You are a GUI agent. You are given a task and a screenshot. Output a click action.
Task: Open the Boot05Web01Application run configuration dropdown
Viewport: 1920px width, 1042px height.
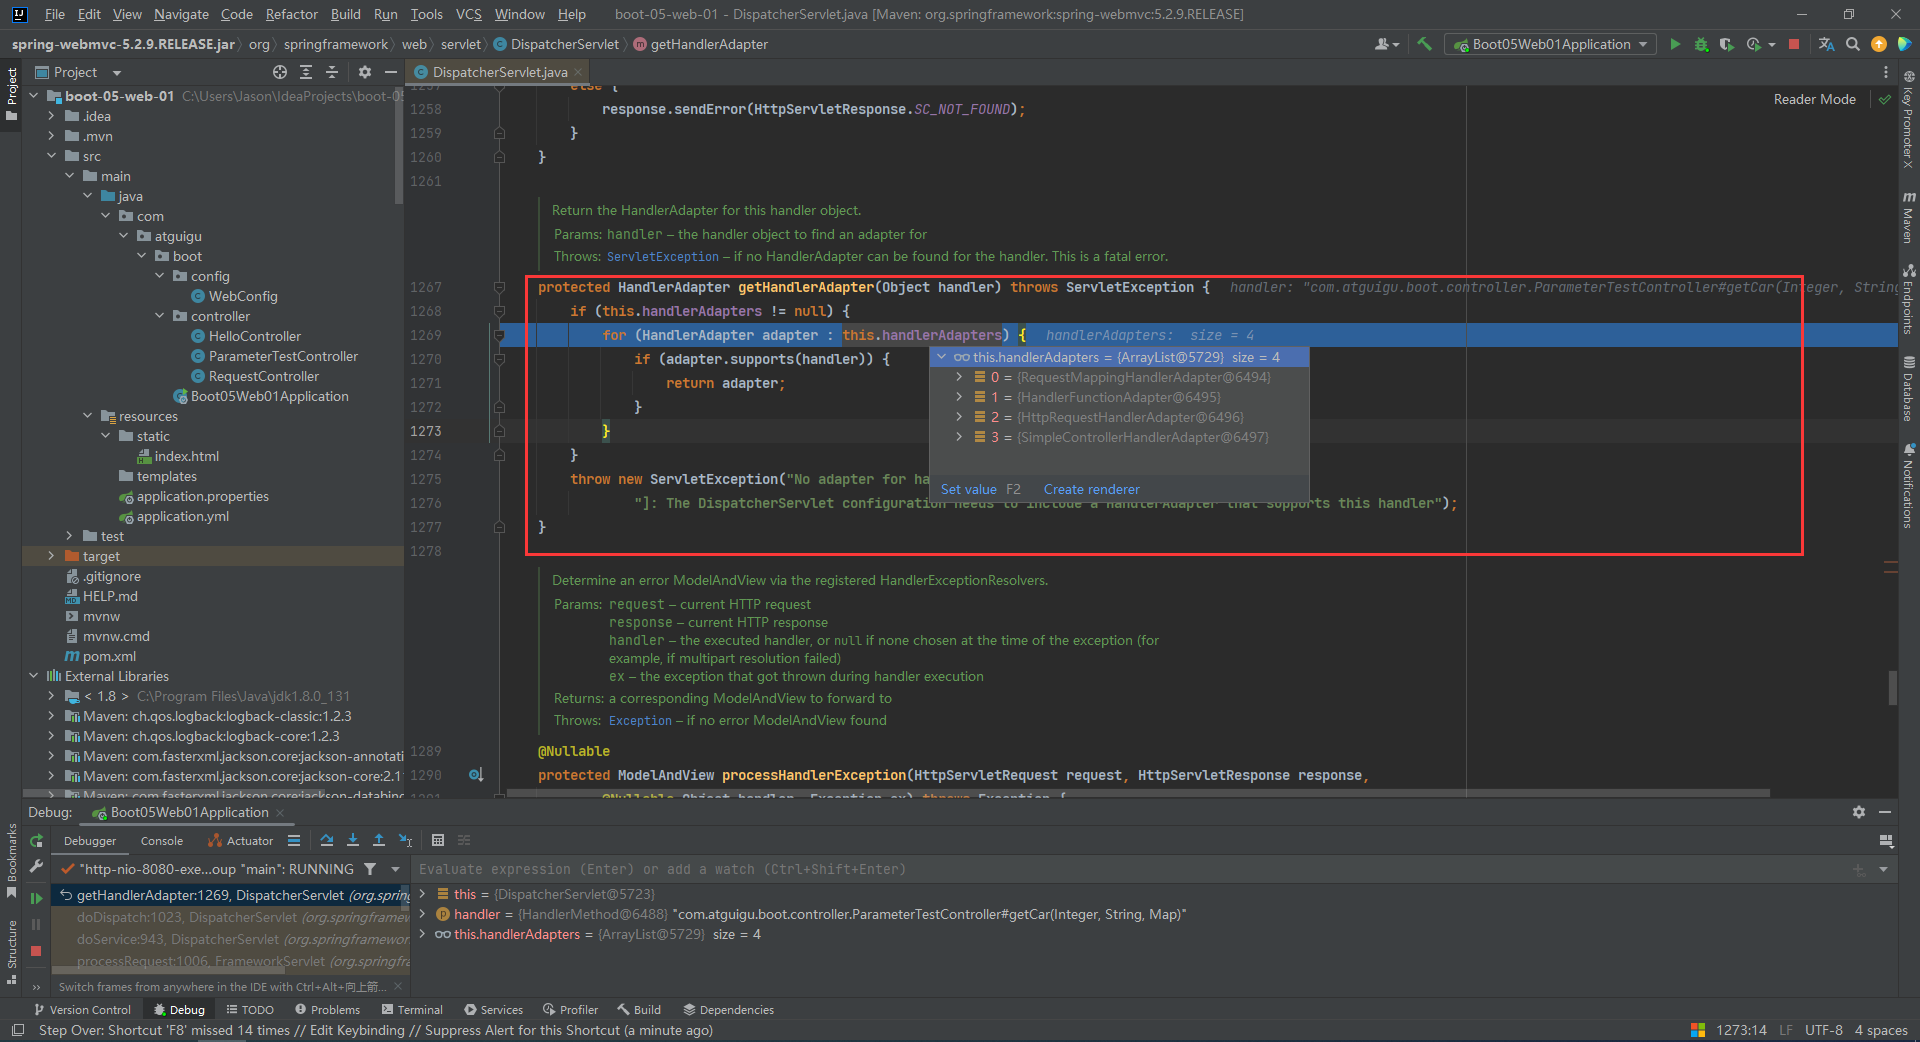pyautogui.click(x=1550, y=44)
